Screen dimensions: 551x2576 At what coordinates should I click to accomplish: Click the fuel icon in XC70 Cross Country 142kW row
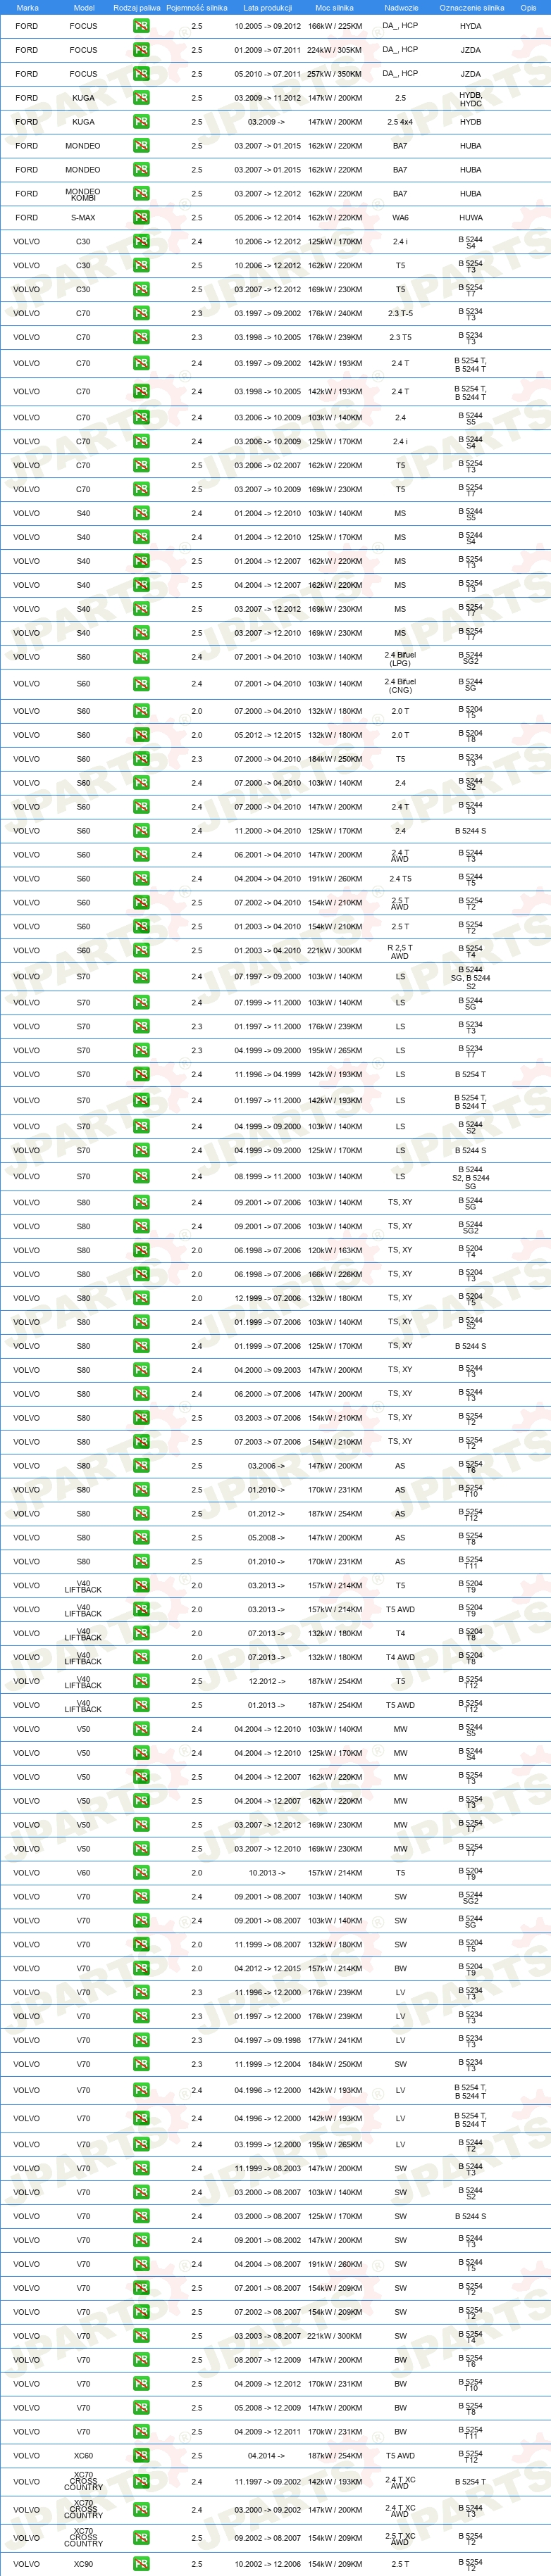pos(141,2482)
